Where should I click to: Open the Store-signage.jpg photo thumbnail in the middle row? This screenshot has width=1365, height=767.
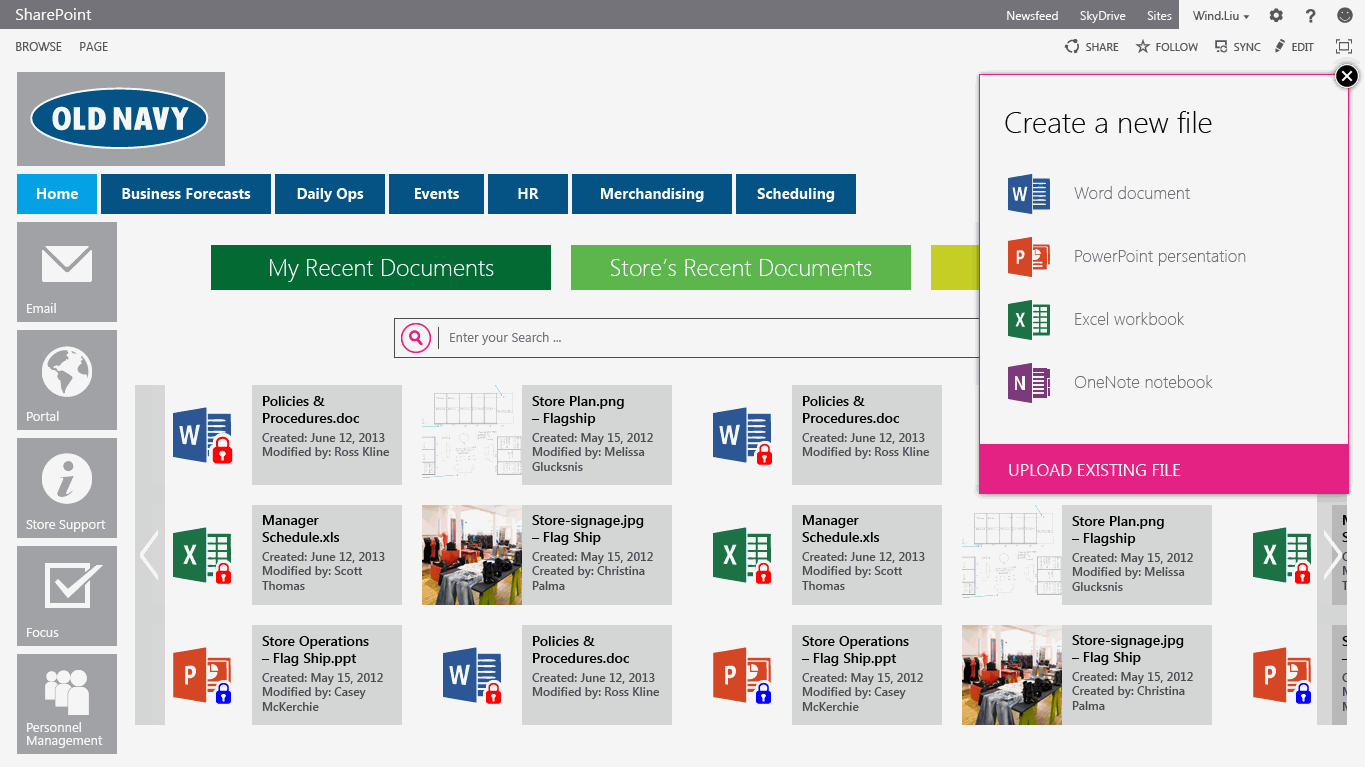click(472, 555)
